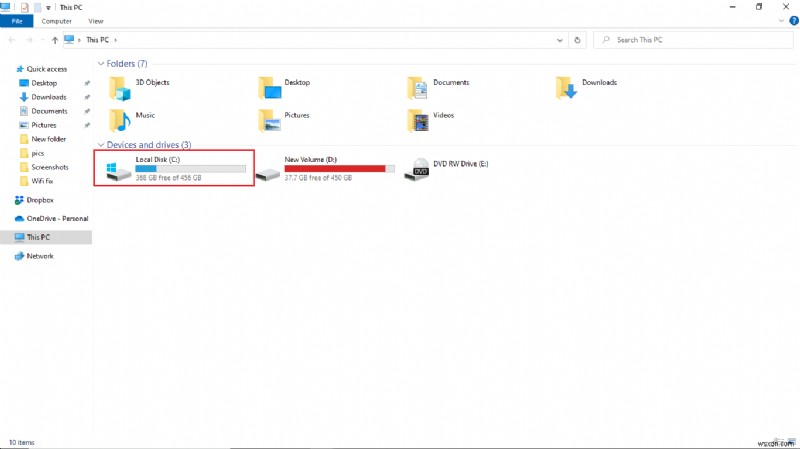Click the '368 GB free of 456 GB' text
800x449 pixels.
pyautogui.click(x=168, y=178)
